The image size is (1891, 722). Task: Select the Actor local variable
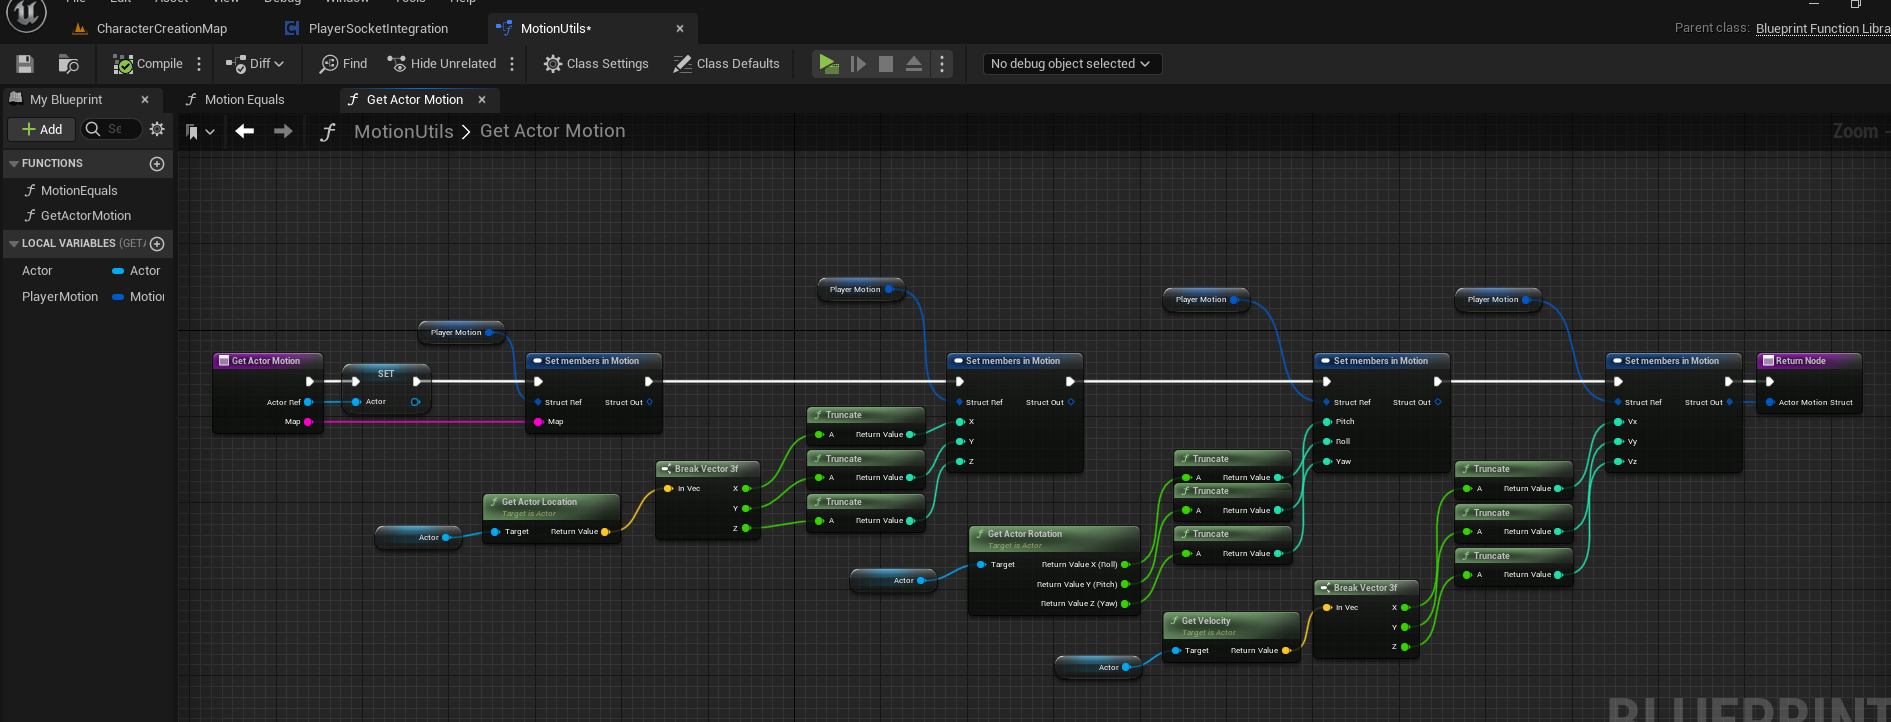(x=37, y=271)
